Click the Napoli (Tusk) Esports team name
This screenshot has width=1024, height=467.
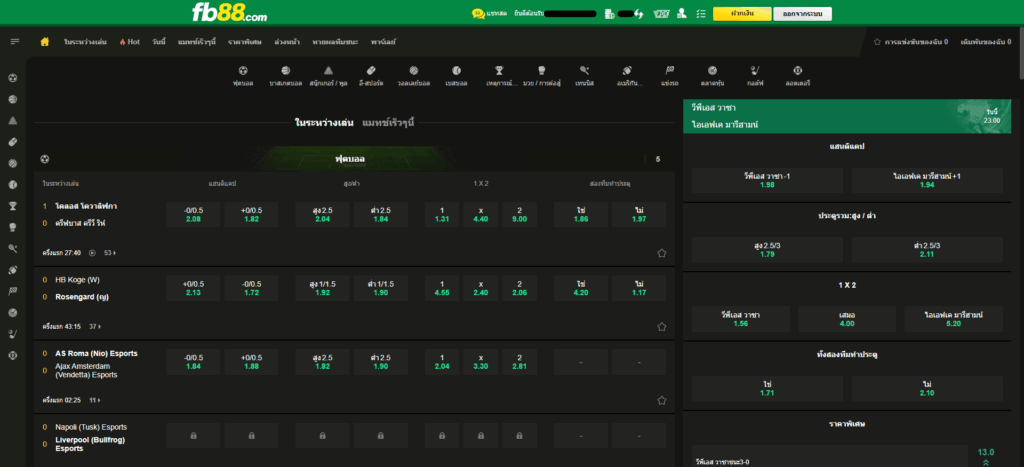coord(91,427)
